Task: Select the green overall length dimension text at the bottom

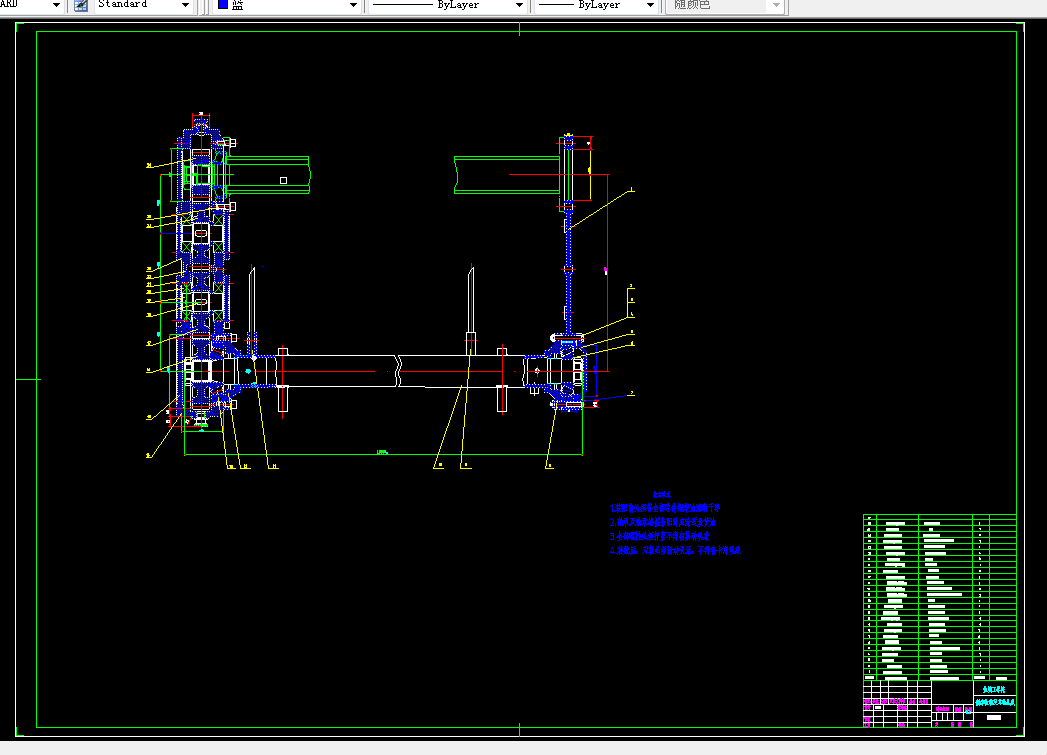Action: click(x=382, y=452)
